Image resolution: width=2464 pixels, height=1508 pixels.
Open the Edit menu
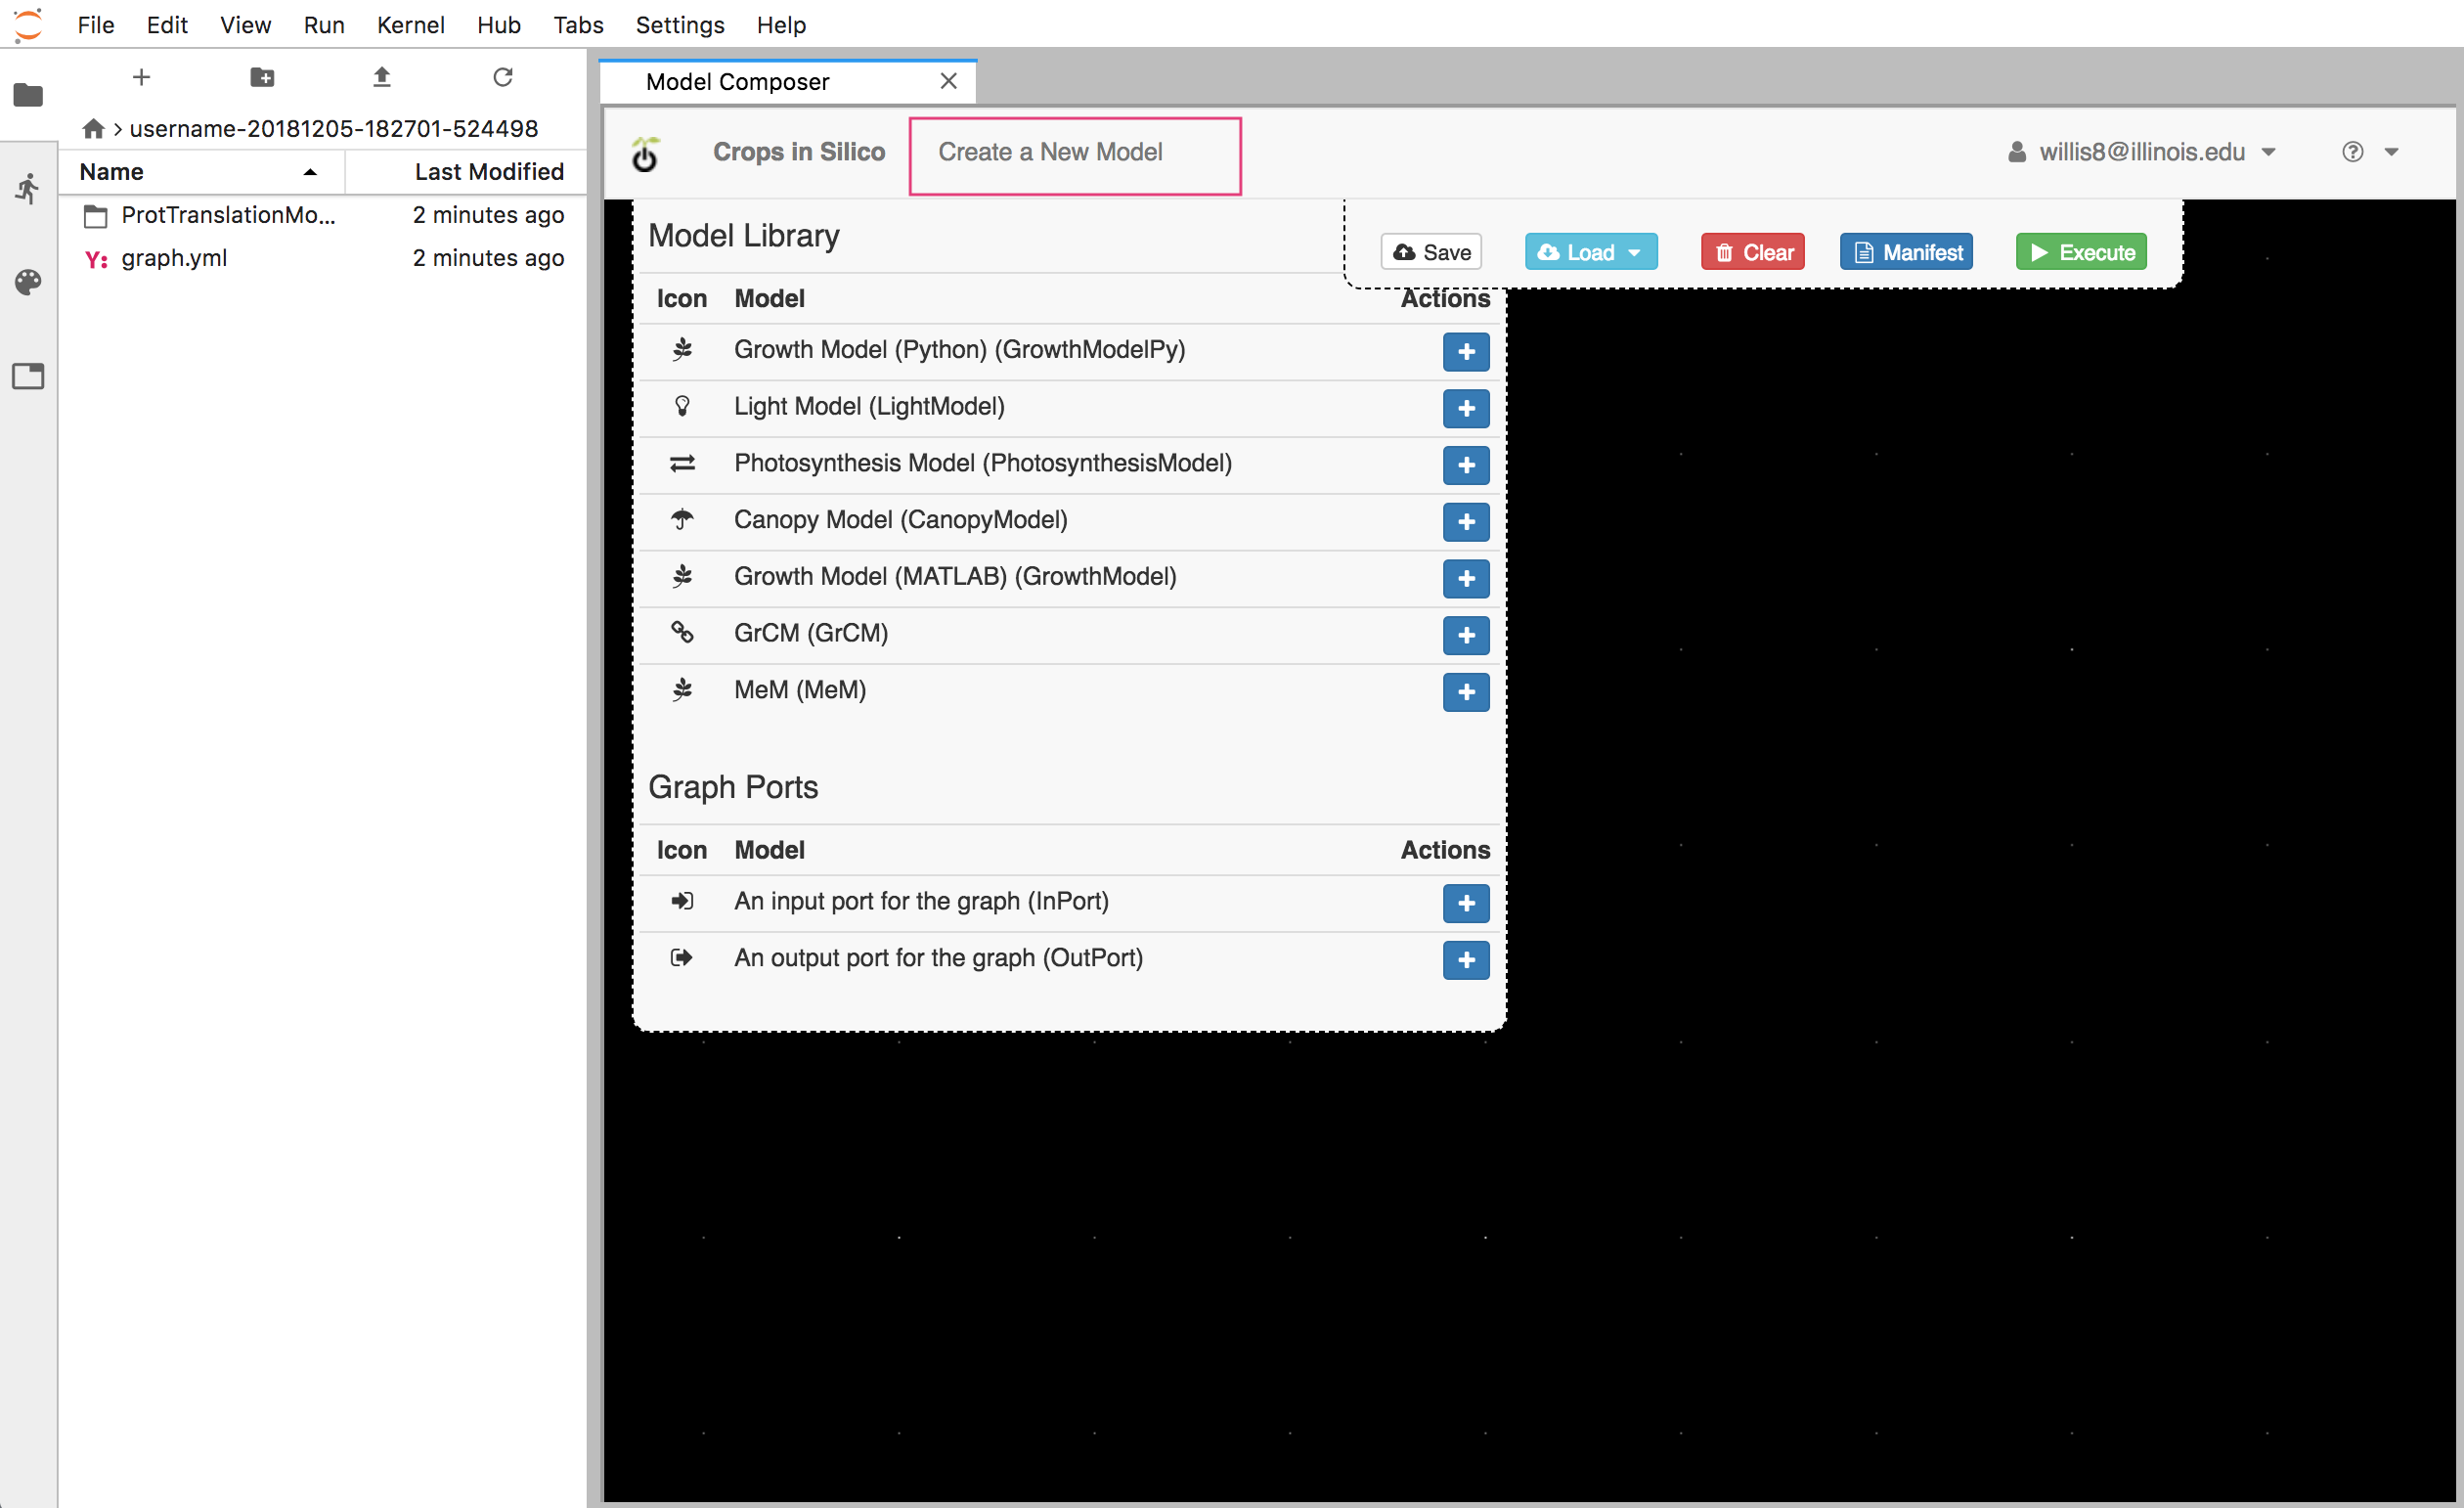click(x=167, y=25)
